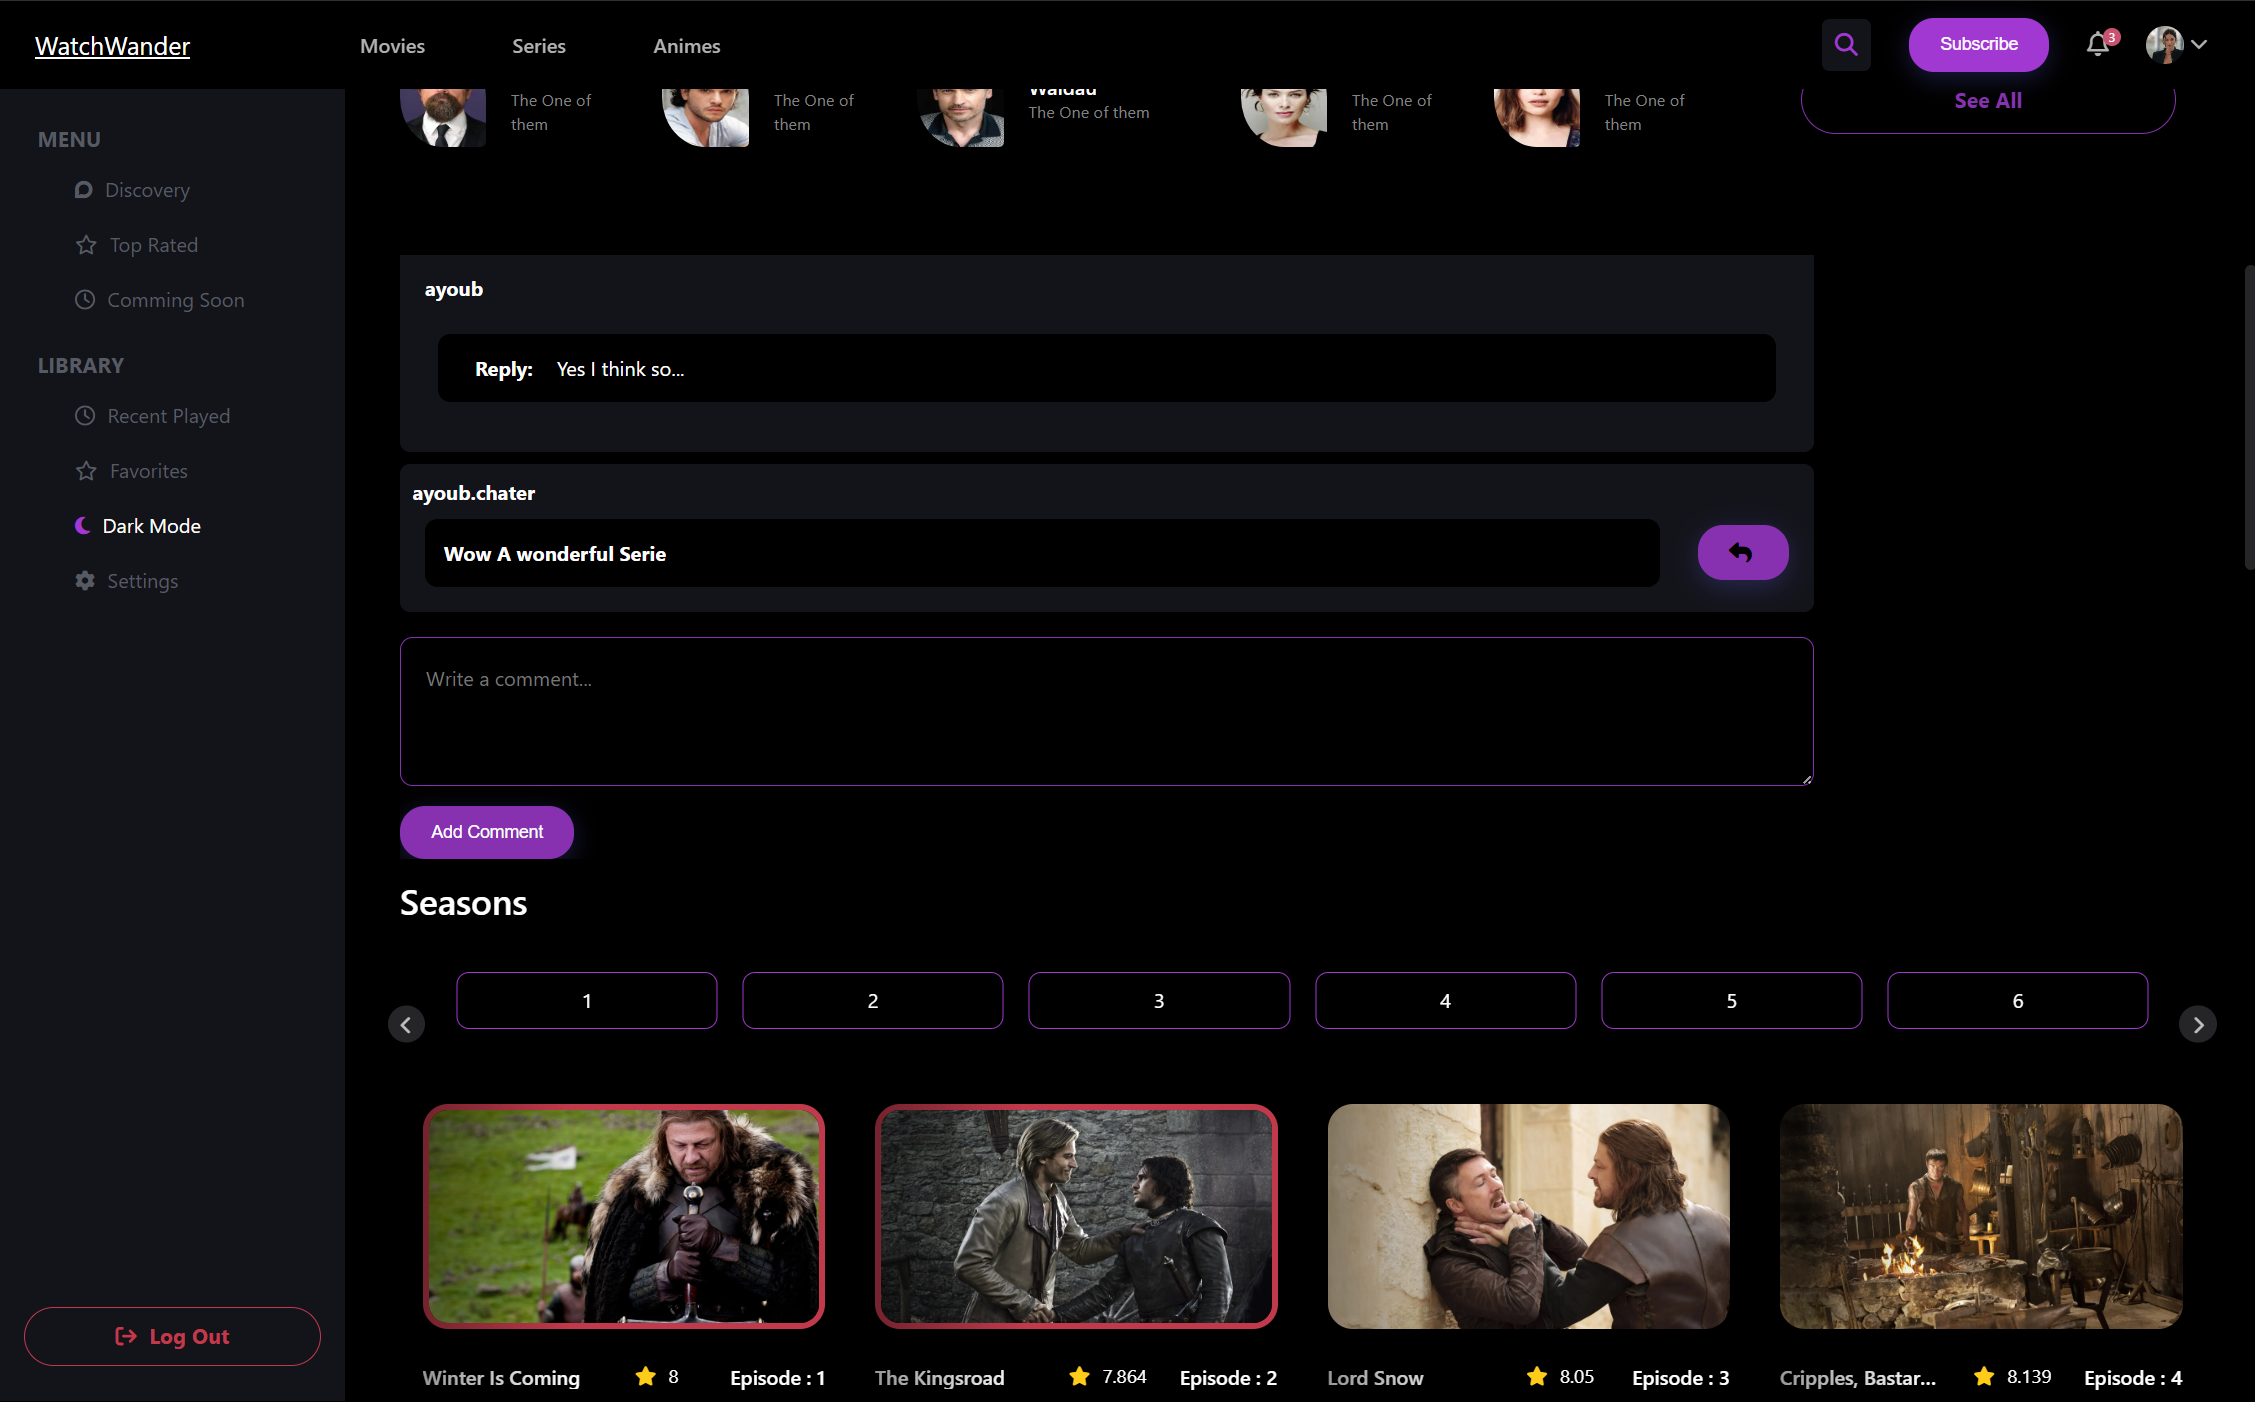The height and width of the screenshot is (1402, 2255).
Task: Open Settings in the sidebar
Action: click(127, 581)
